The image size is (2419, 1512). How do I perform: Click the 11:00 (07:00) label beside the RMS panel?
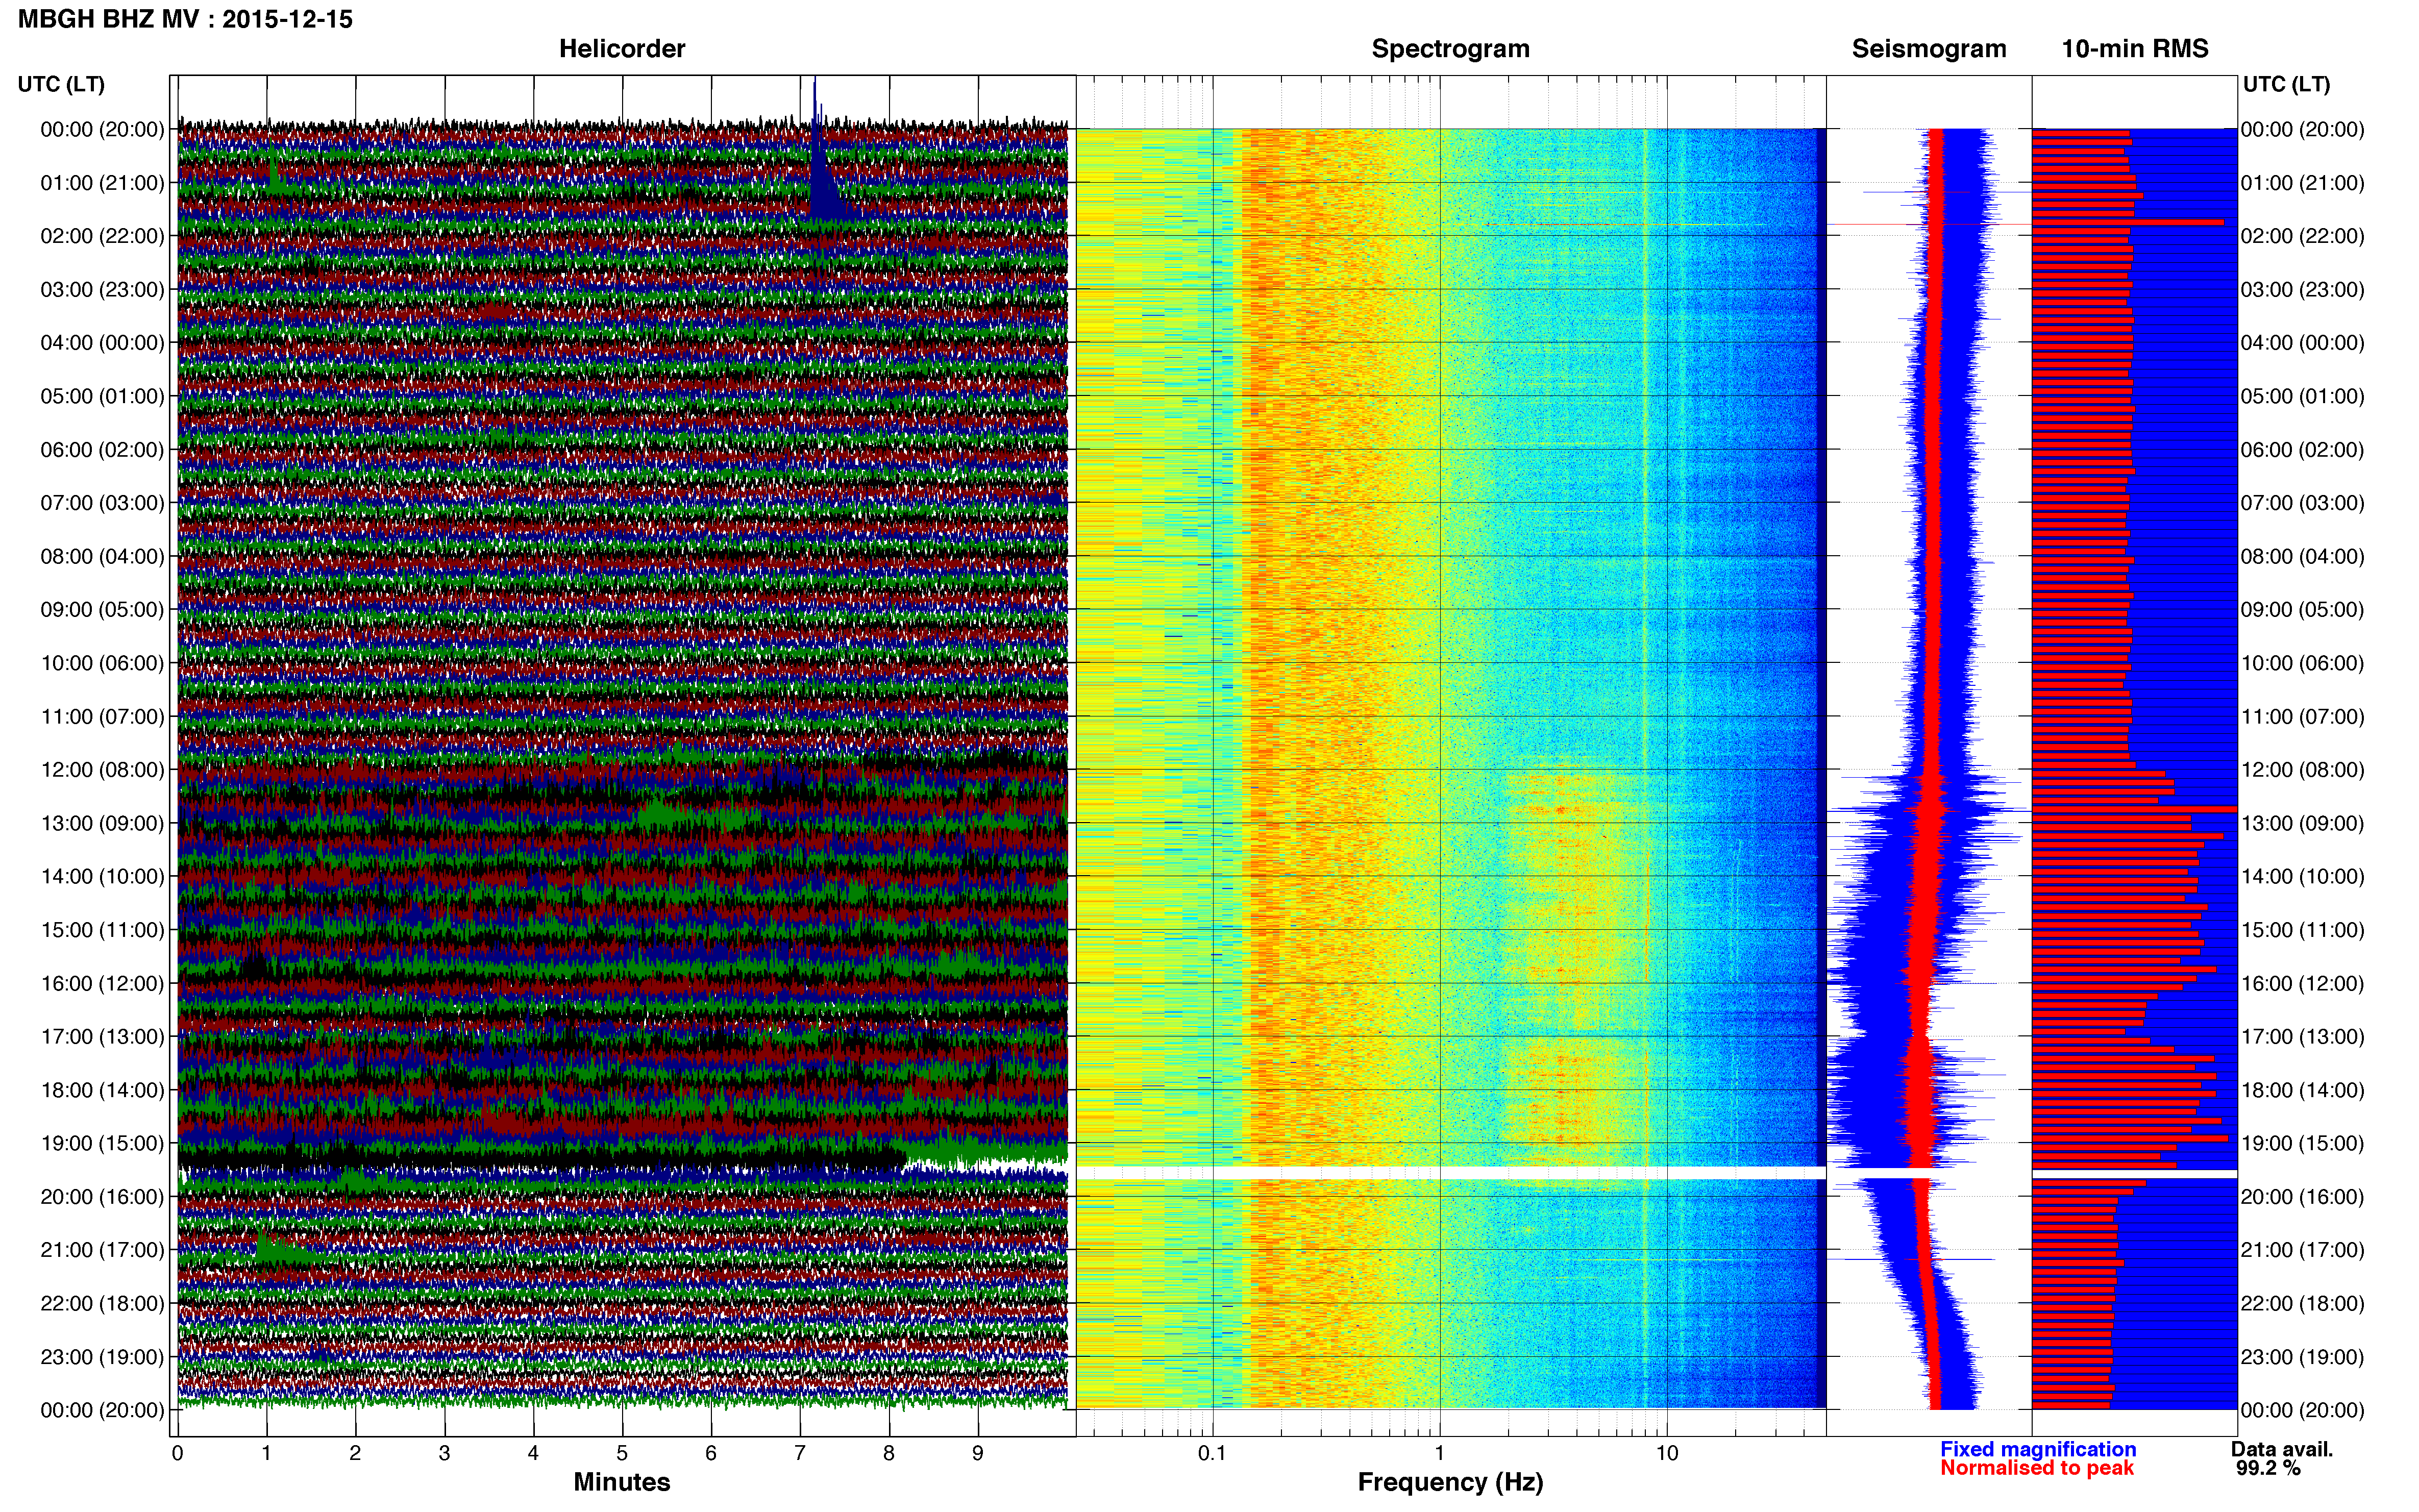point(2302,717)
